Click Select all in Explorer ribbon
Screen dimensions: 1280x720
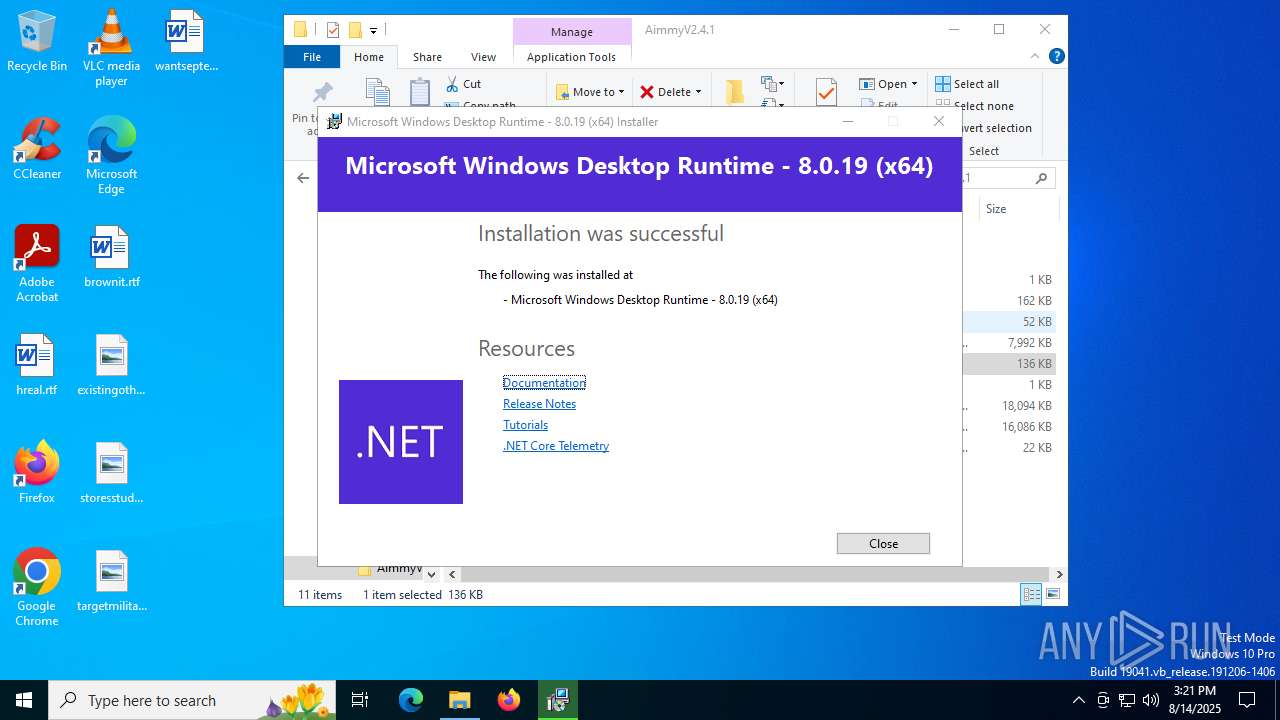click(x=967, y=84)
